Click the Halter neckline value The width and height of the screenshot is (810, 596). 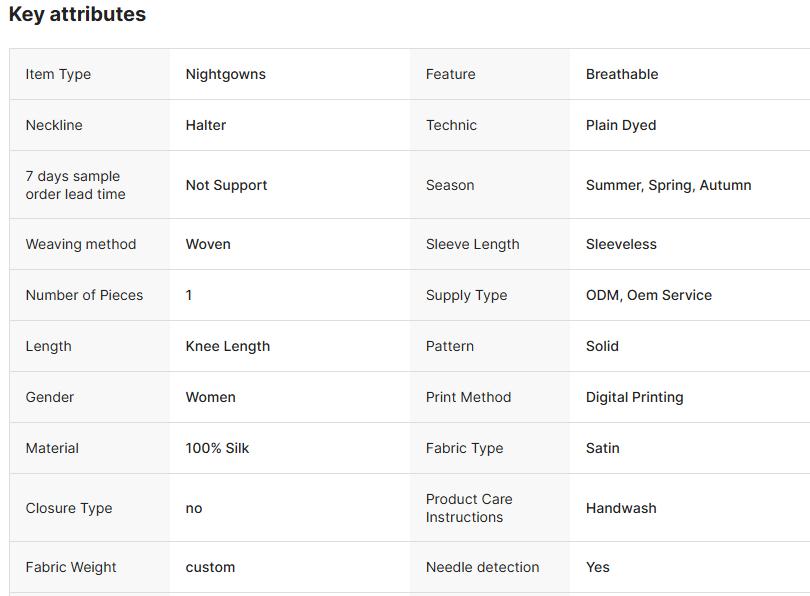(x=206, y=125)
